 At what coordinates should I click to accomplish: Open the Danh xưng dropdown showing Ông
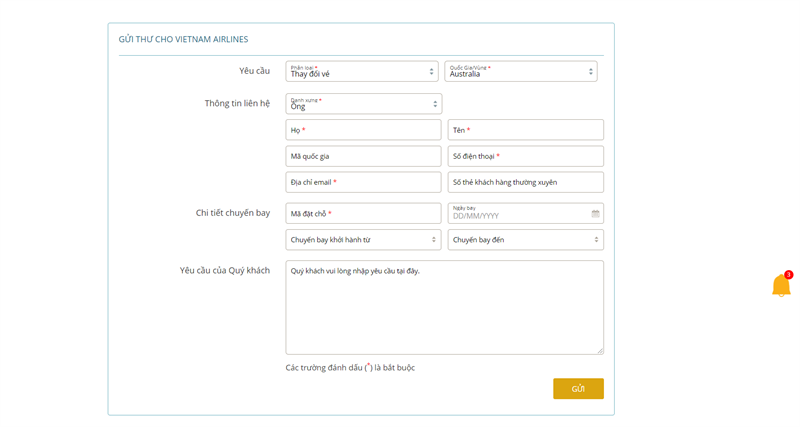[x=364, y=104]
